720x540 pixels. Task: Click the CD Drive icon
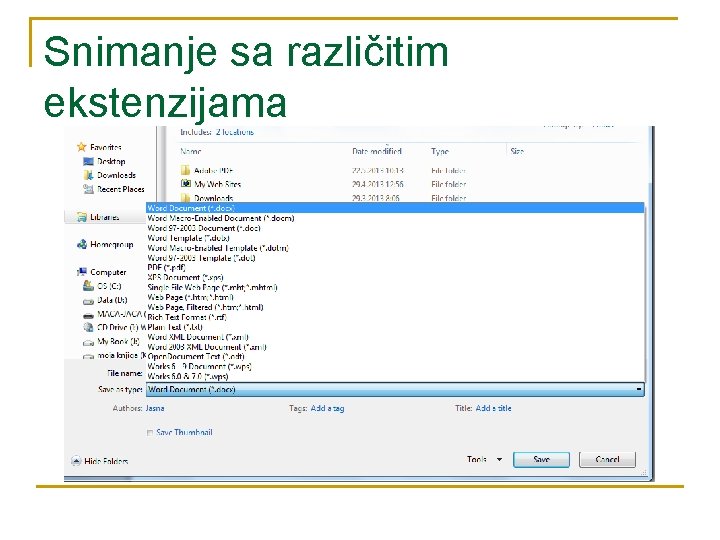point(88,327)
